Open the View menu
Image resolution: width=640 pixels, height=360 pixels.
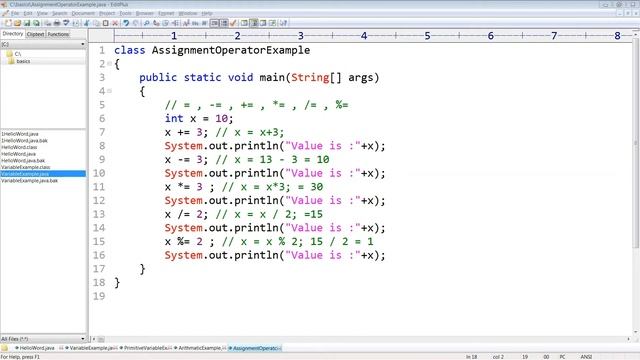[x=42, y=13]
